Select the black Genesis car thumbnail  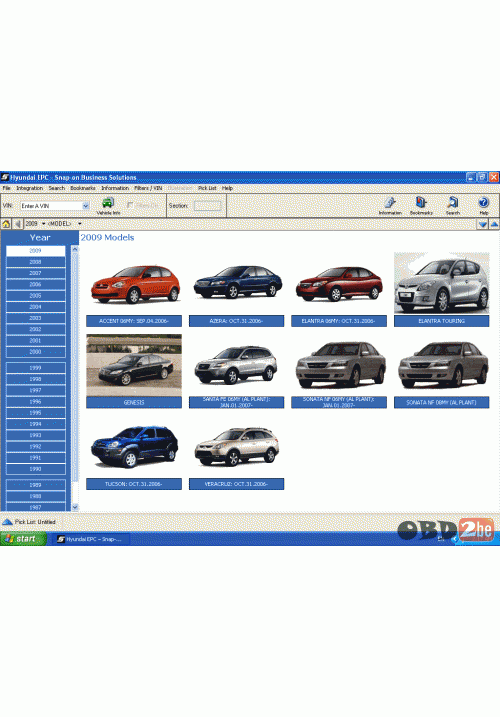(x=134, y=365)
